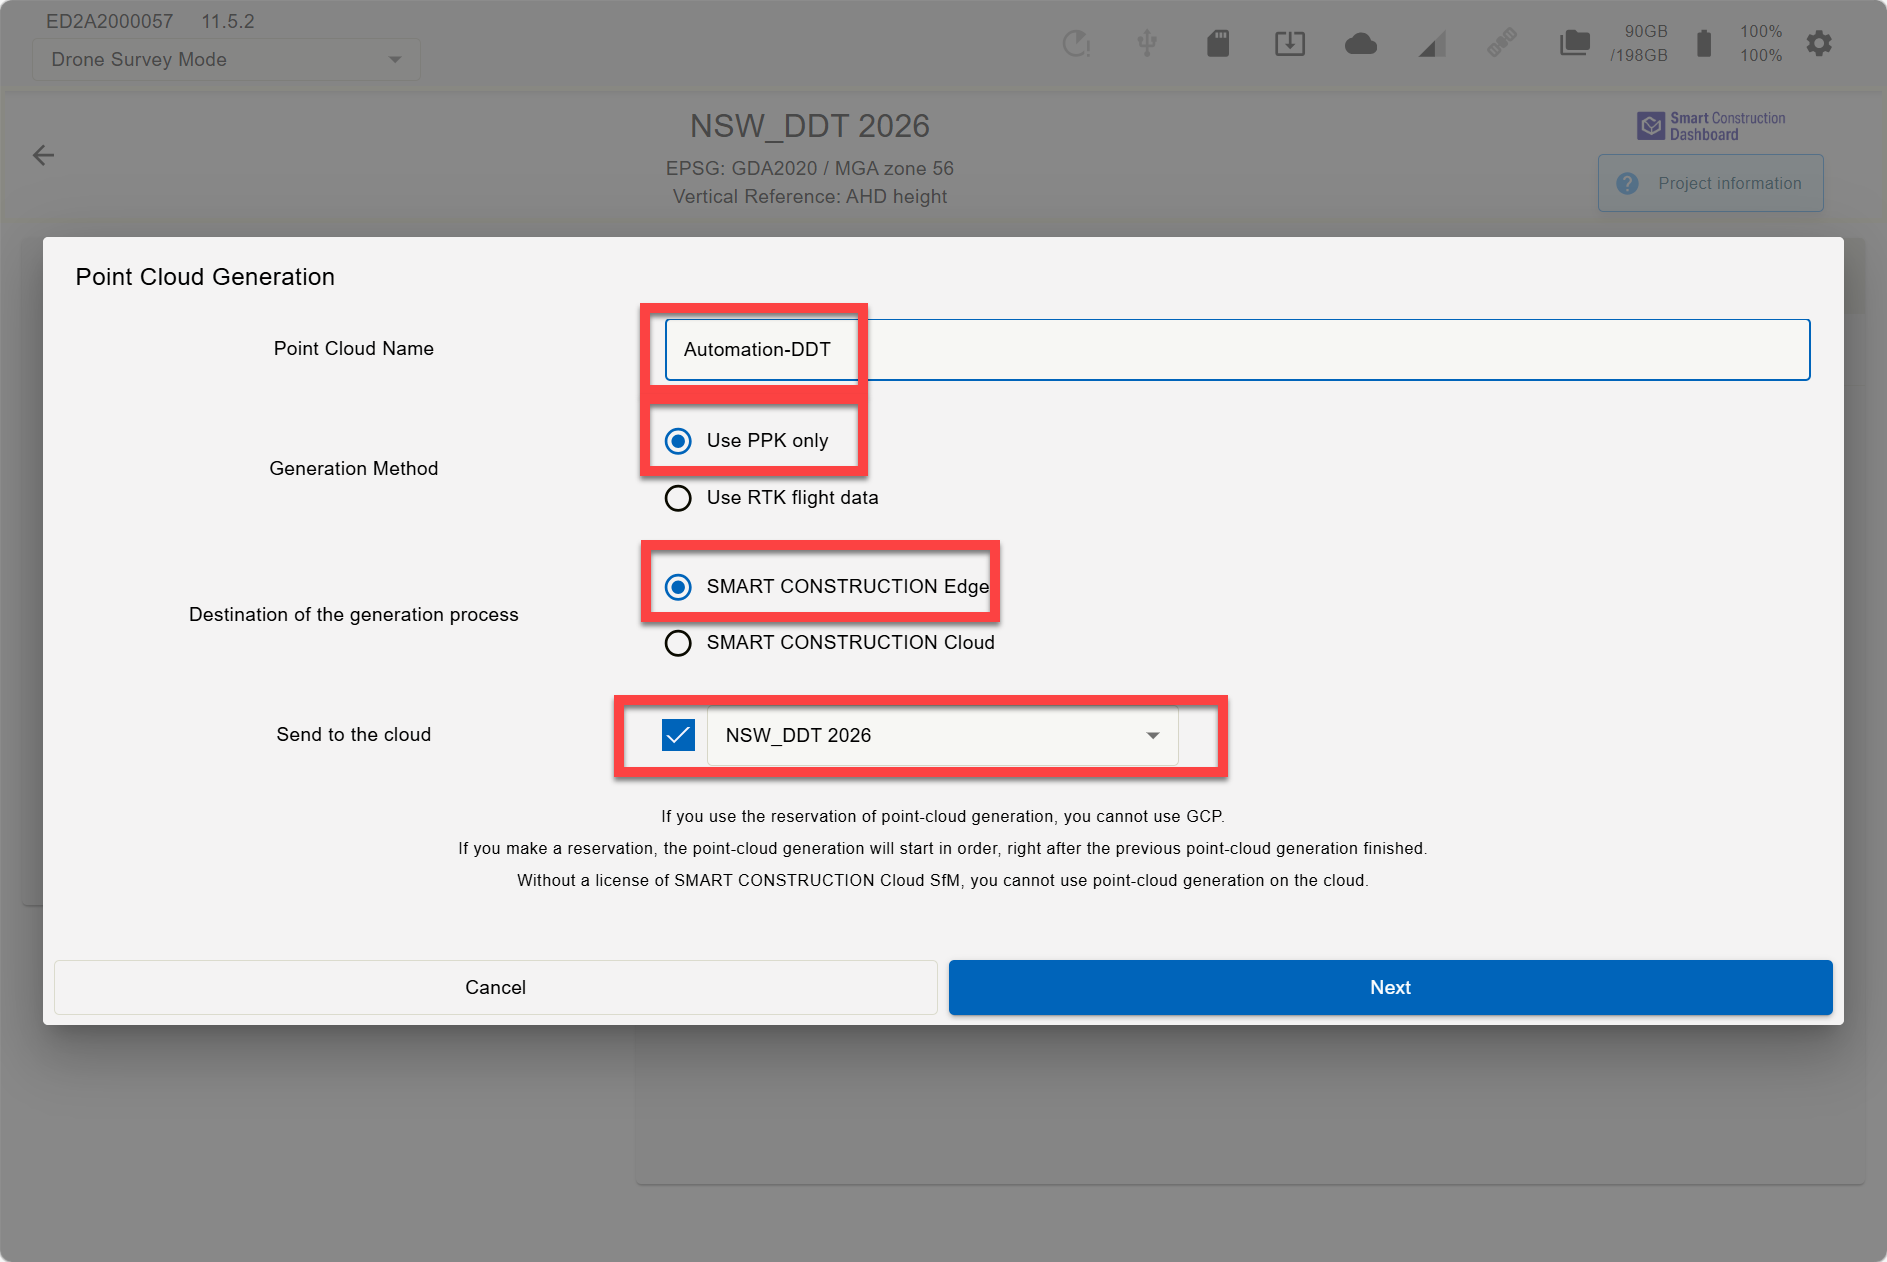
Task: Click the 90GB /198GB storage text
Action: point(1638,43)
